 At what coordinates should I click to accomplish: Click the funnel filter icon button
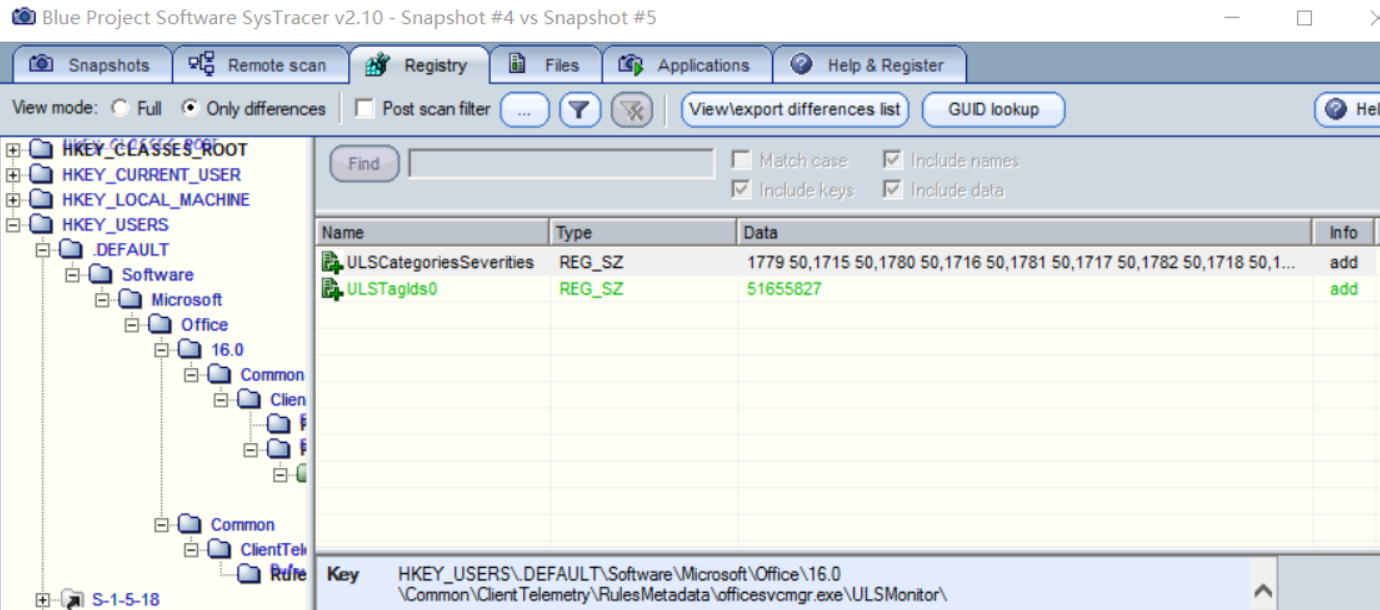[x=580, y=109]
